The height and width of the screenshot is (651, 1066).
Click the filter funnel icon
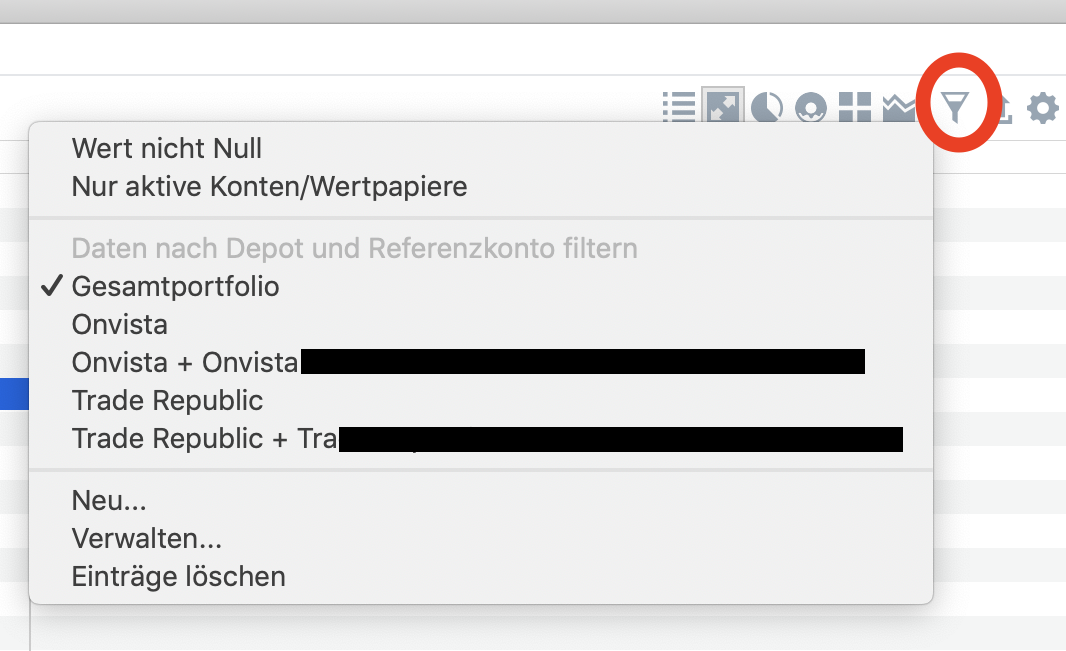point(957,106)
